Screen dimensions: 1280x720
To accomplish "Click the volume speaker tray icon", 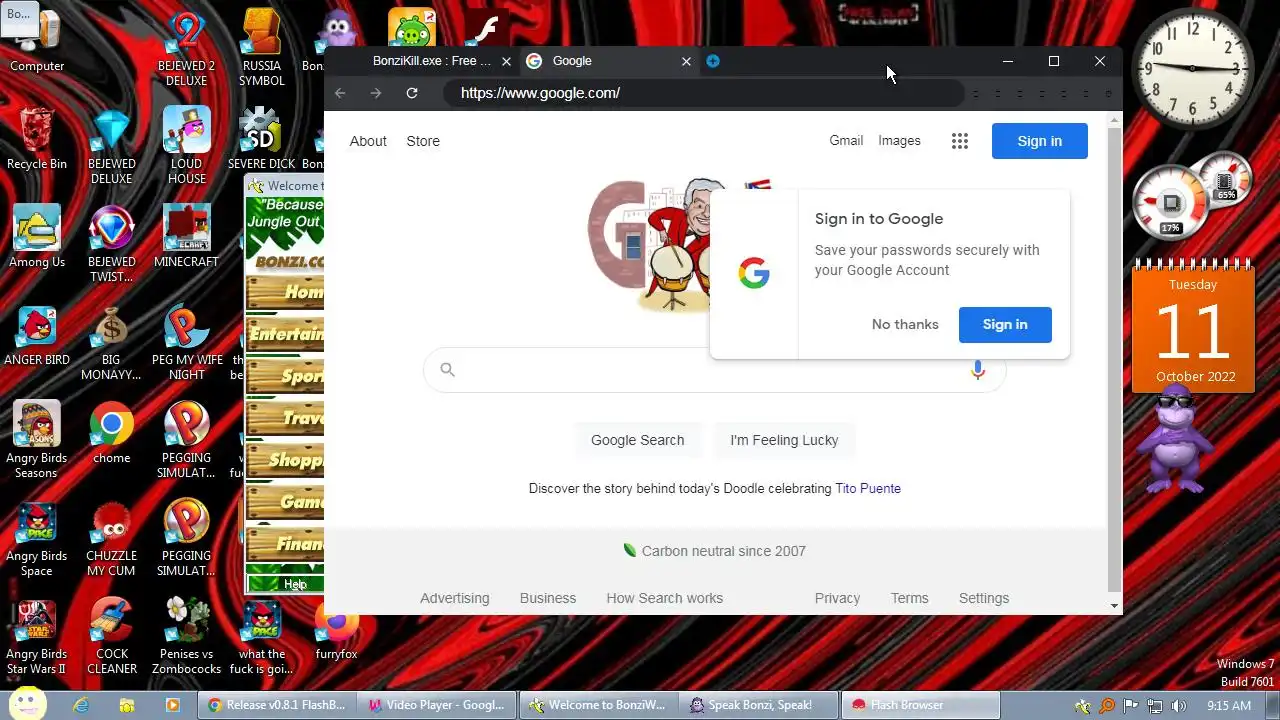I will tap(1178, 706).
